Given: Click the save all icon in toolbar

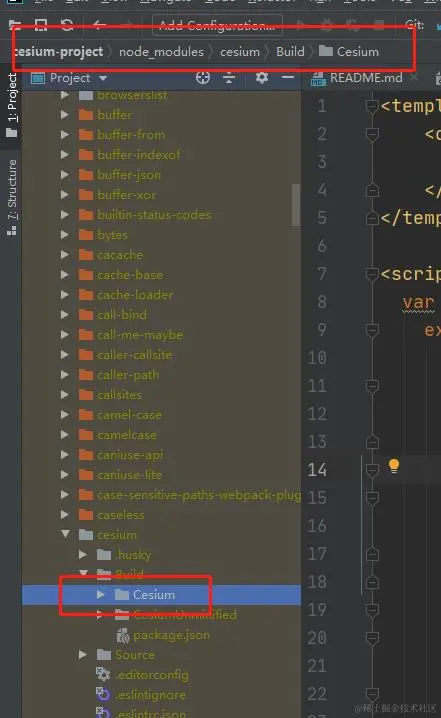Looking at the screenshot, I should point(41,25).
